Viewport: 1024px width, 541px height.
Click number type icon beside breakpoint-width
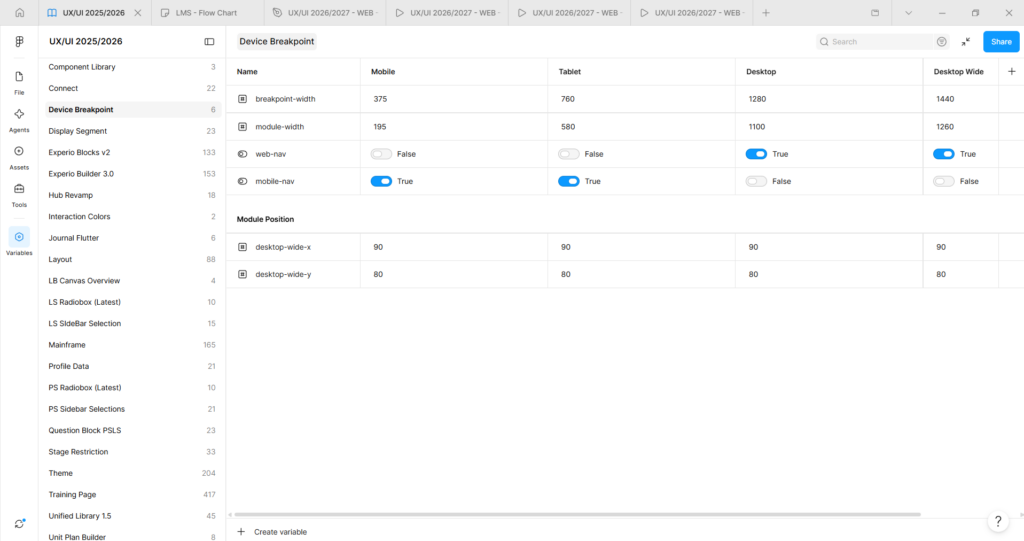(x=242, y=99)
